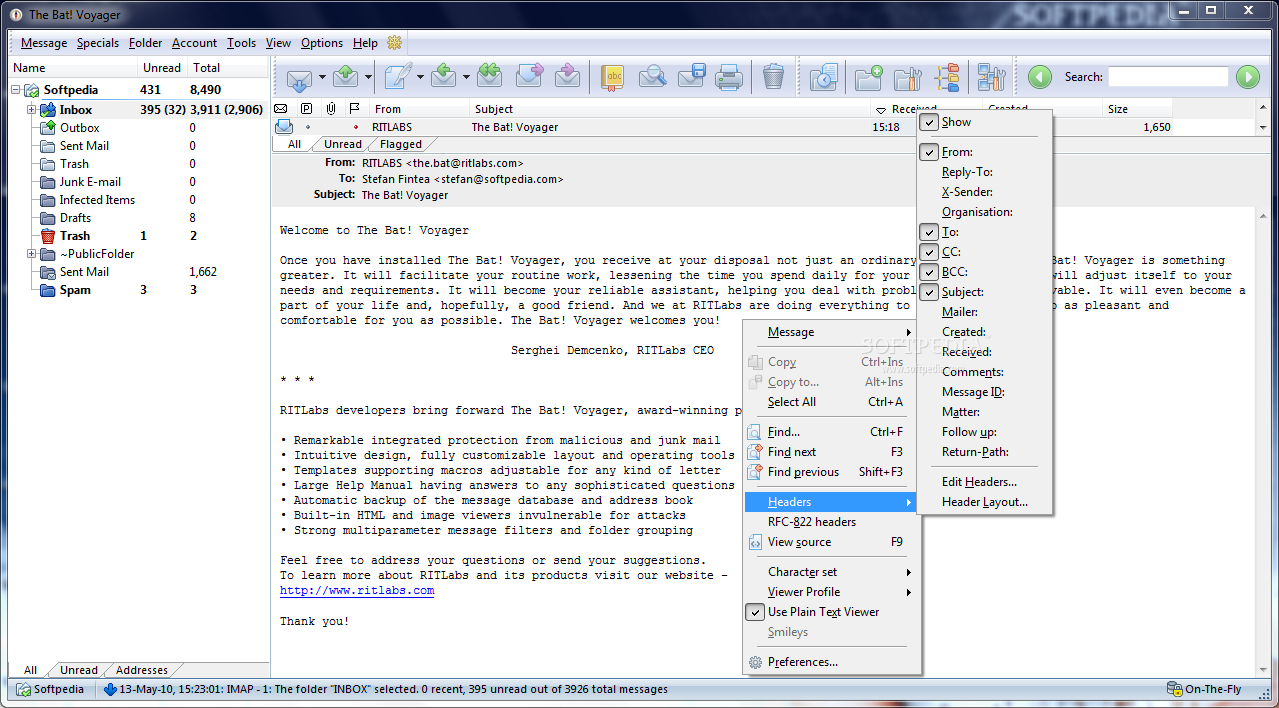Click the Account Properties toolbar icon
Image resolution: width=1279 pixels, height=708 pixels.
coord(991,77)
